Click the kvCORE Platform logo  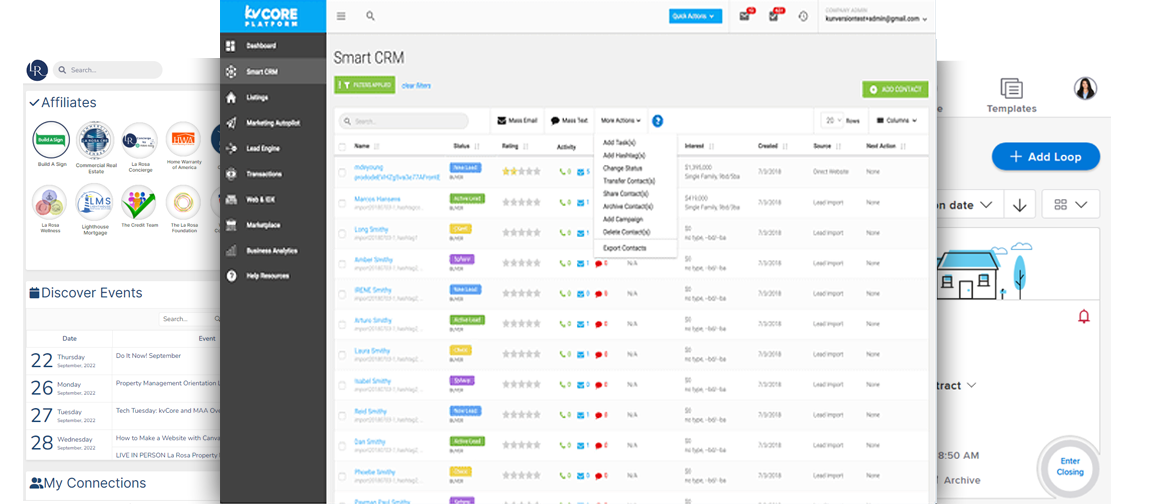click(273, 16)
